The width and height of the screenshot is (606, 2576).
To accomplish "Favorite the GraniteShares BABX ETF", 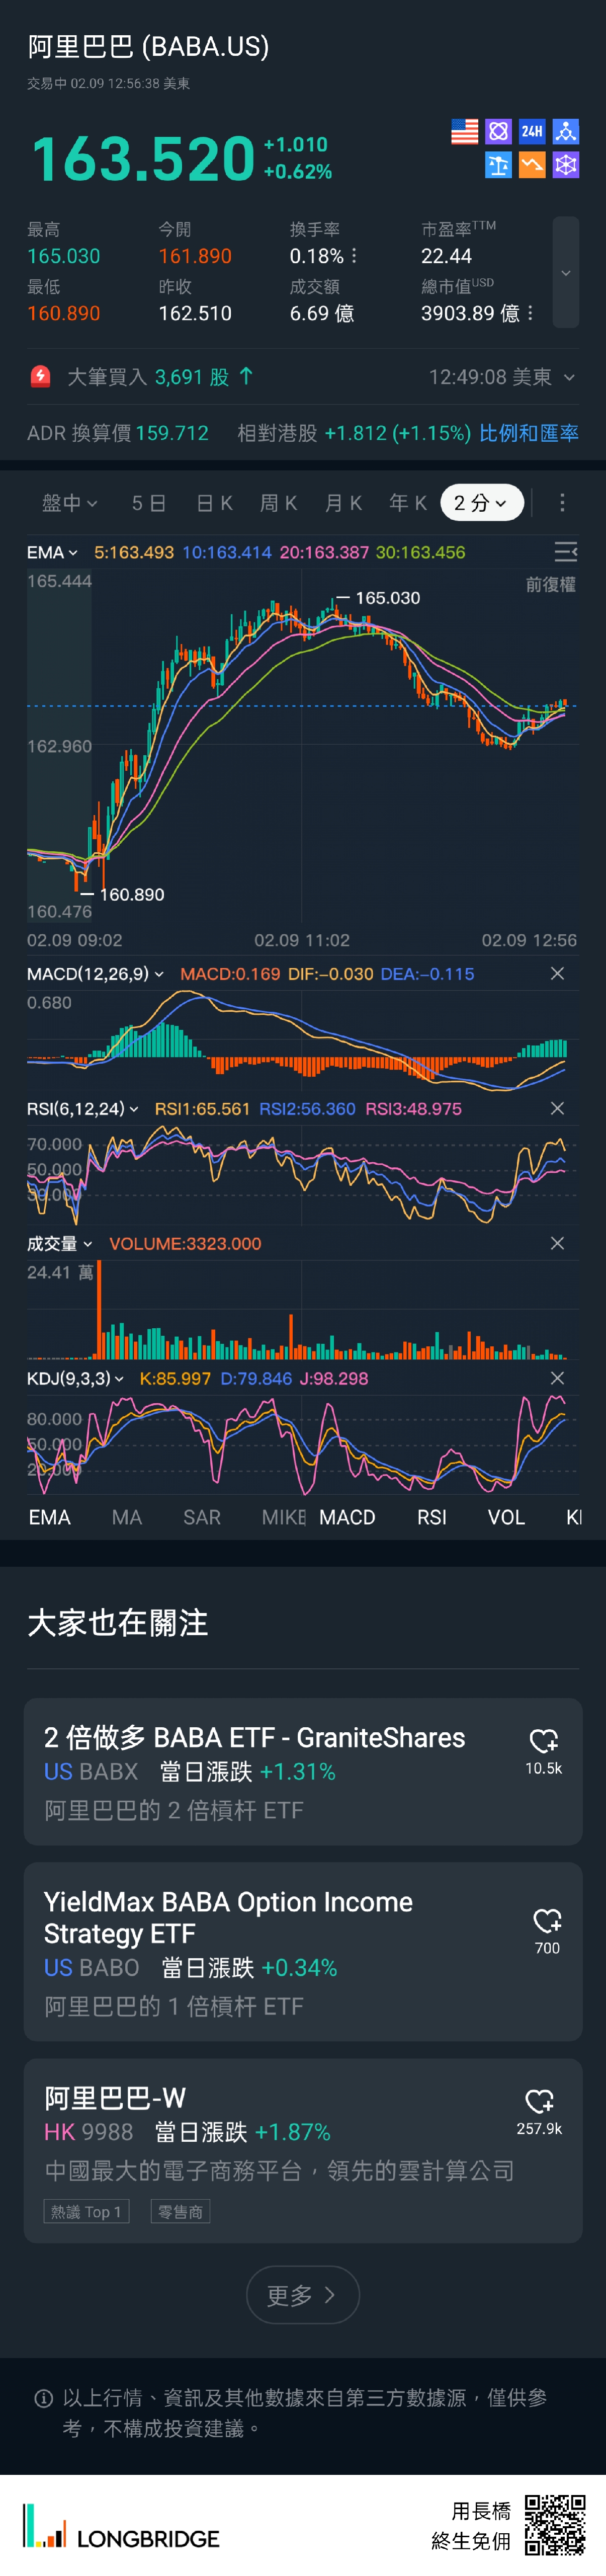I will tap(543, 1741).
